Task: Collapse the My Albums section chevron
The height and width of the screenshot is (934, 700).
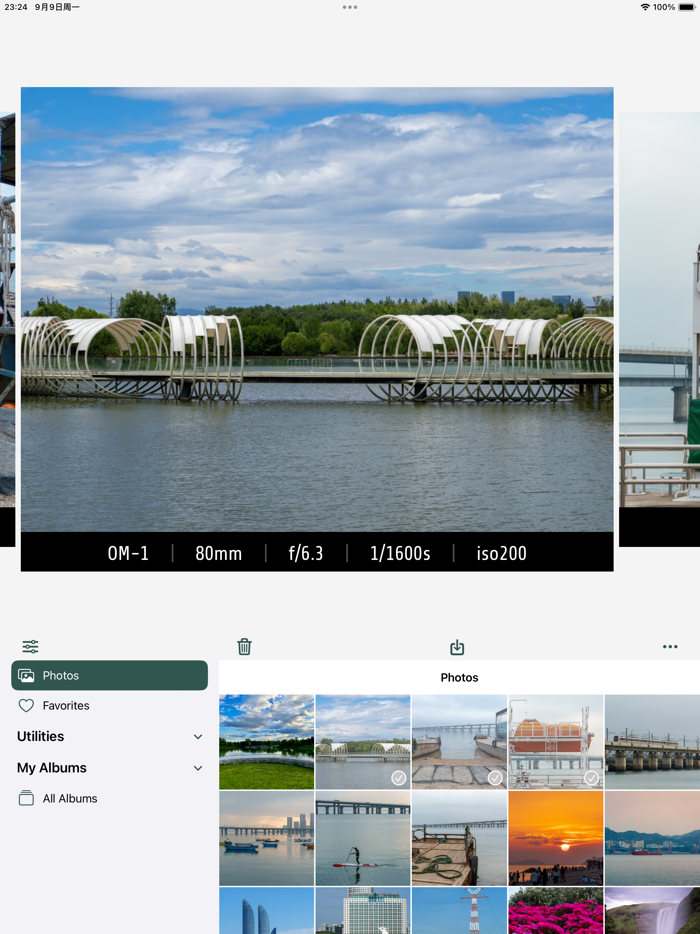Action: tap(198, 768)
